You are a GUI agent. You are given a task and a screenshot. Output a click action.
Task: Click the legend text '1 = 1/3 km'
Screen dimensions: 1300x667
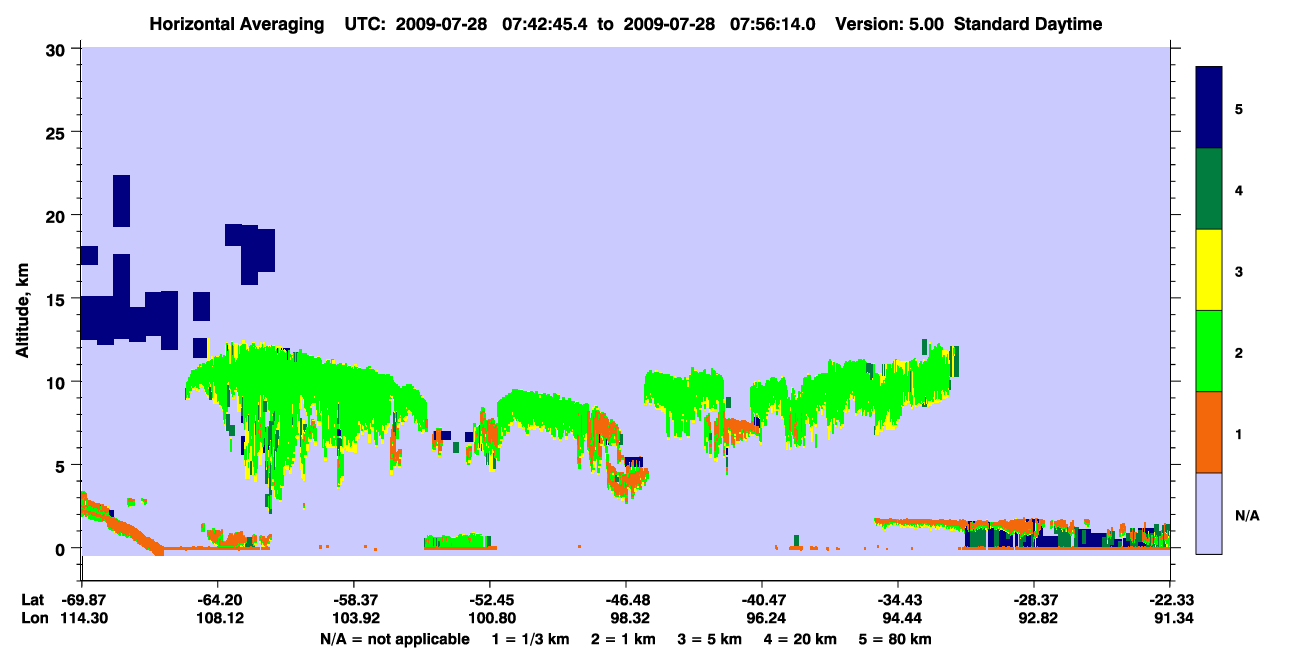tap(533, 639)
